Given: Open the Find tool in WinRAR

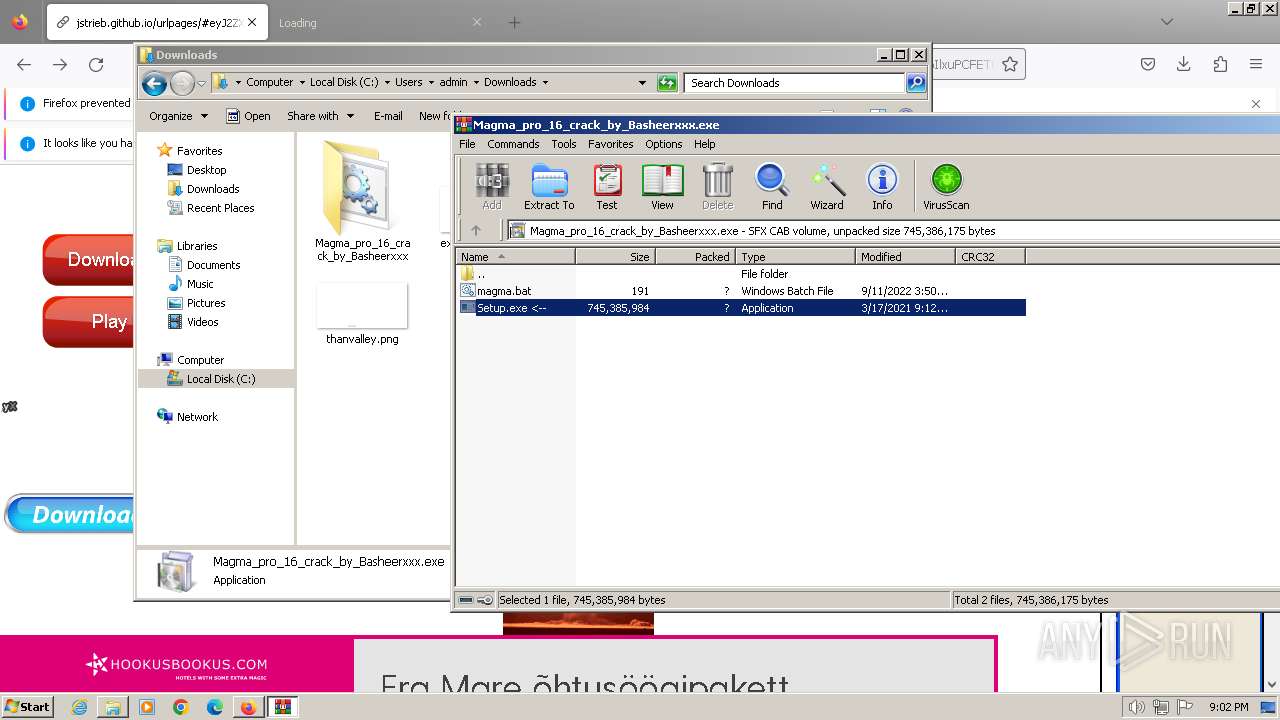Looking at the screenshot, I should pos(772,187).
